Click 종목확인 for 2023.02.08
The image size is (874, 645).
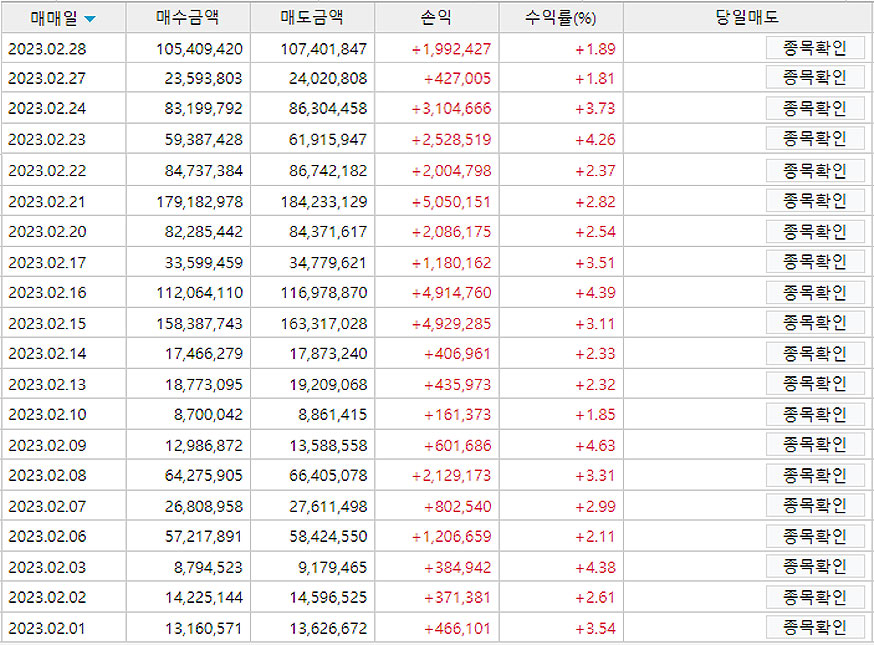click(815, 475)
